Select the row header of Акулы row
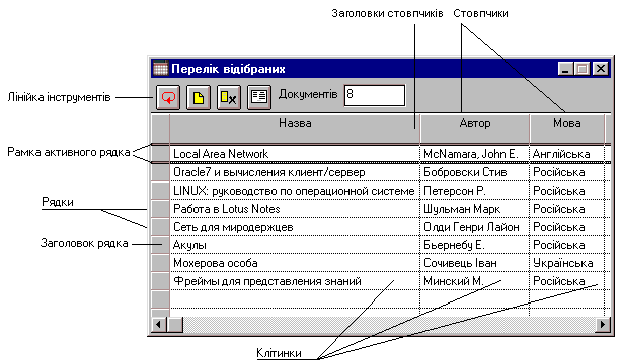The image size is (621, 364). click(x=161, y=245)
